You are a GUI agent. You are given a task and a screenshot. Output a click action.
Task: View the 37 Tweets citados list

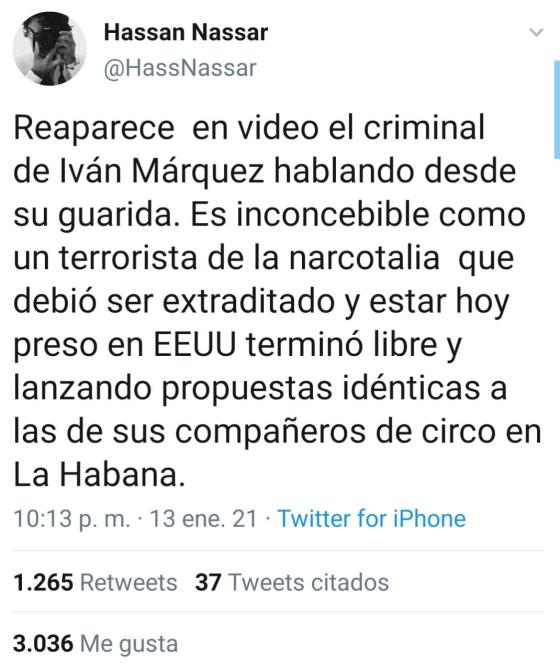tap(292, 582)
